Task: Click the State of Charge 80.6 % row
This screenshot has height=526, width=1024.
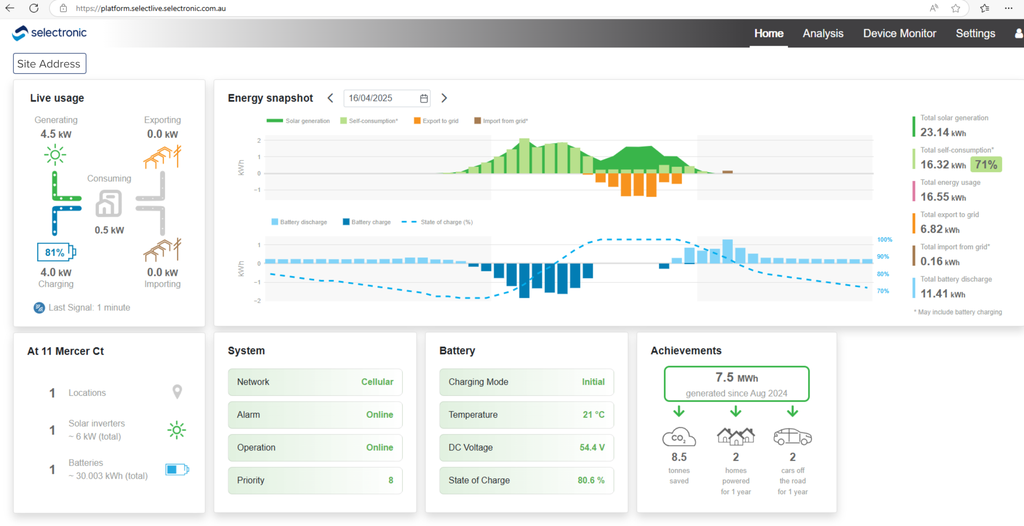Action: [x=526, y=480]
